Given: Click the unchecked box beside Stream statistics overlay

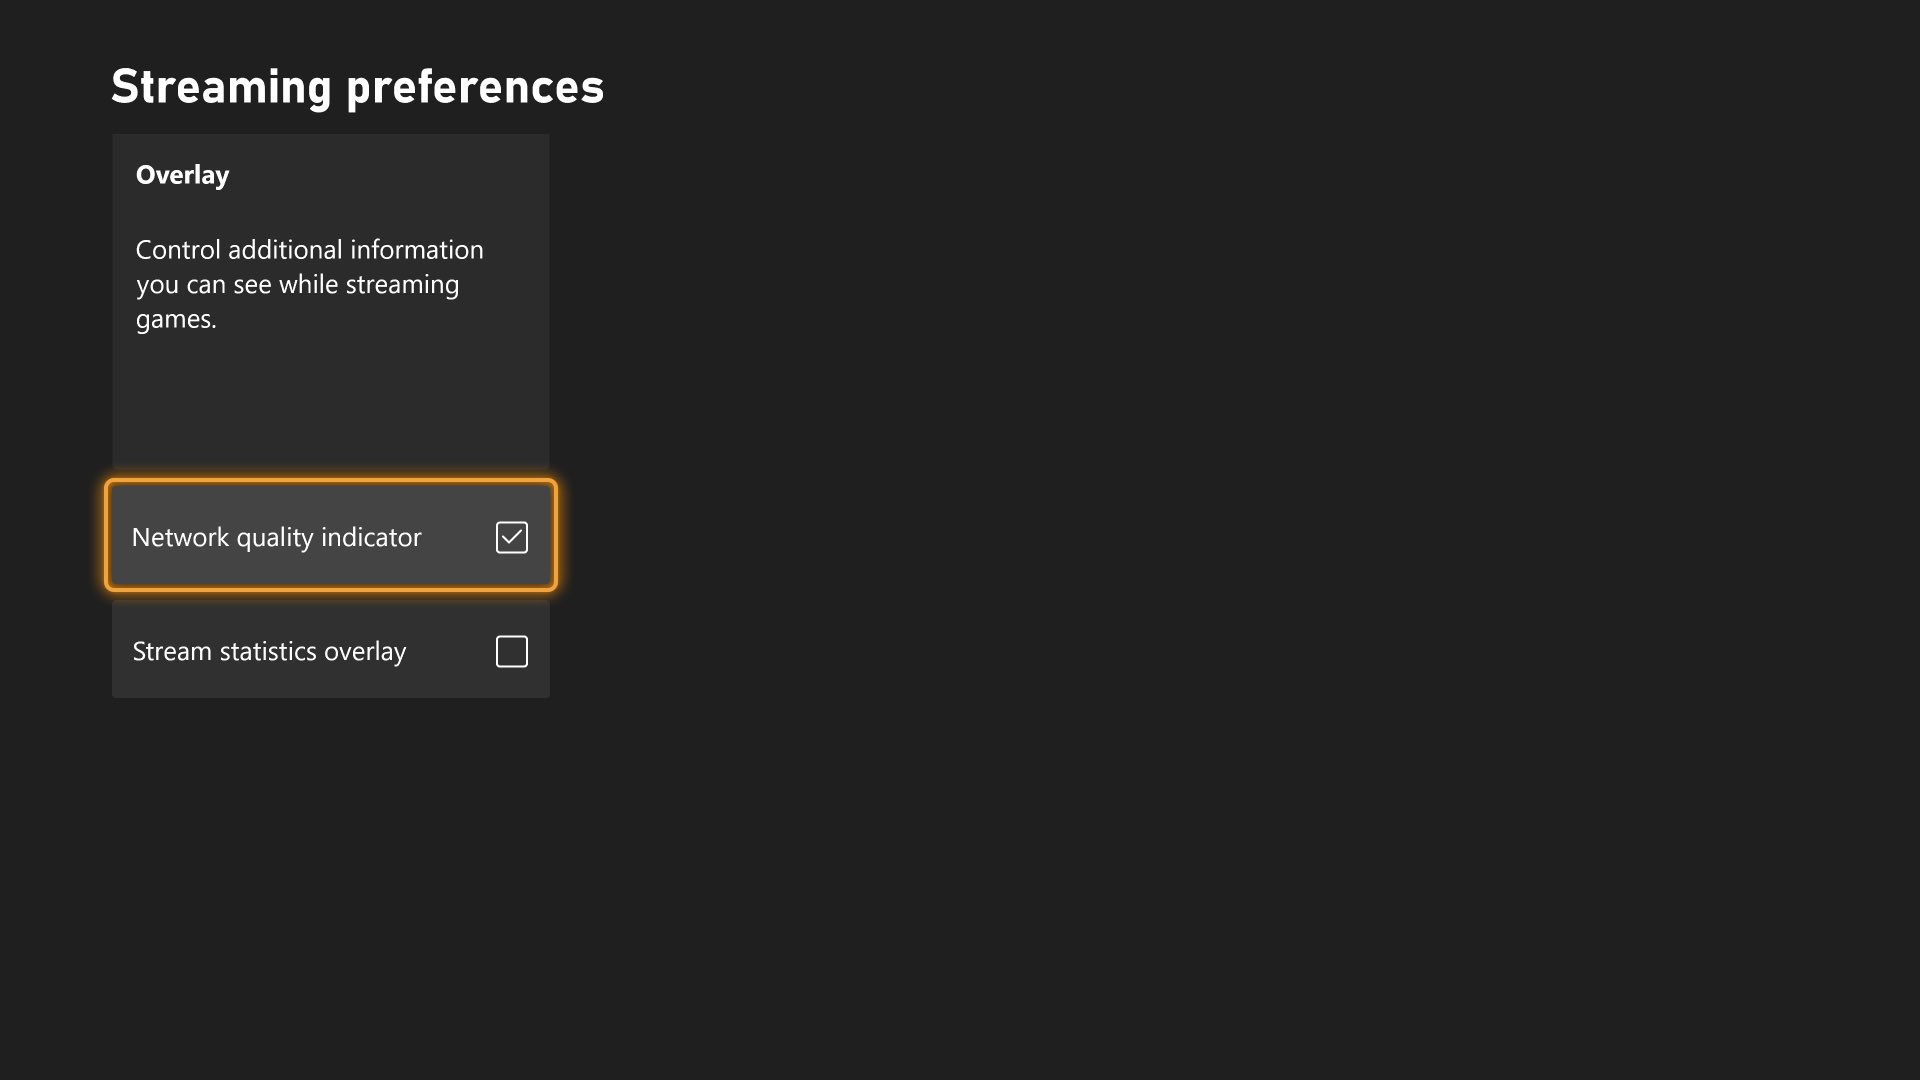Looking at the screenshot, I should [511, 651].
